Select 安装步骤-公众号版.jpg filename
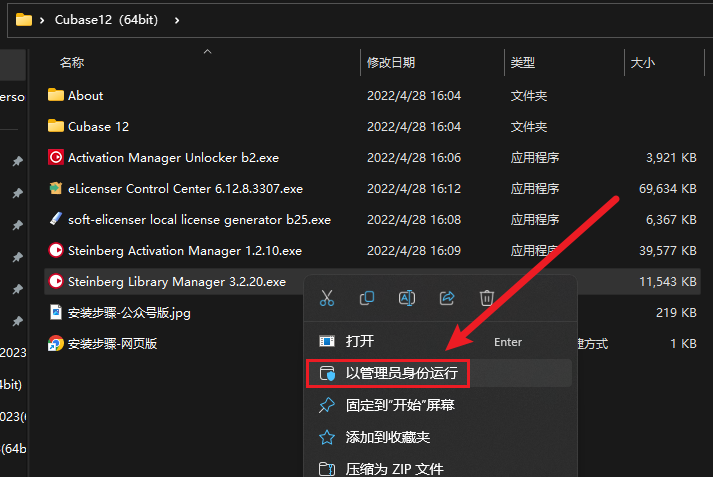The height and width of the screenshot is (477, 713). (129, 313)
